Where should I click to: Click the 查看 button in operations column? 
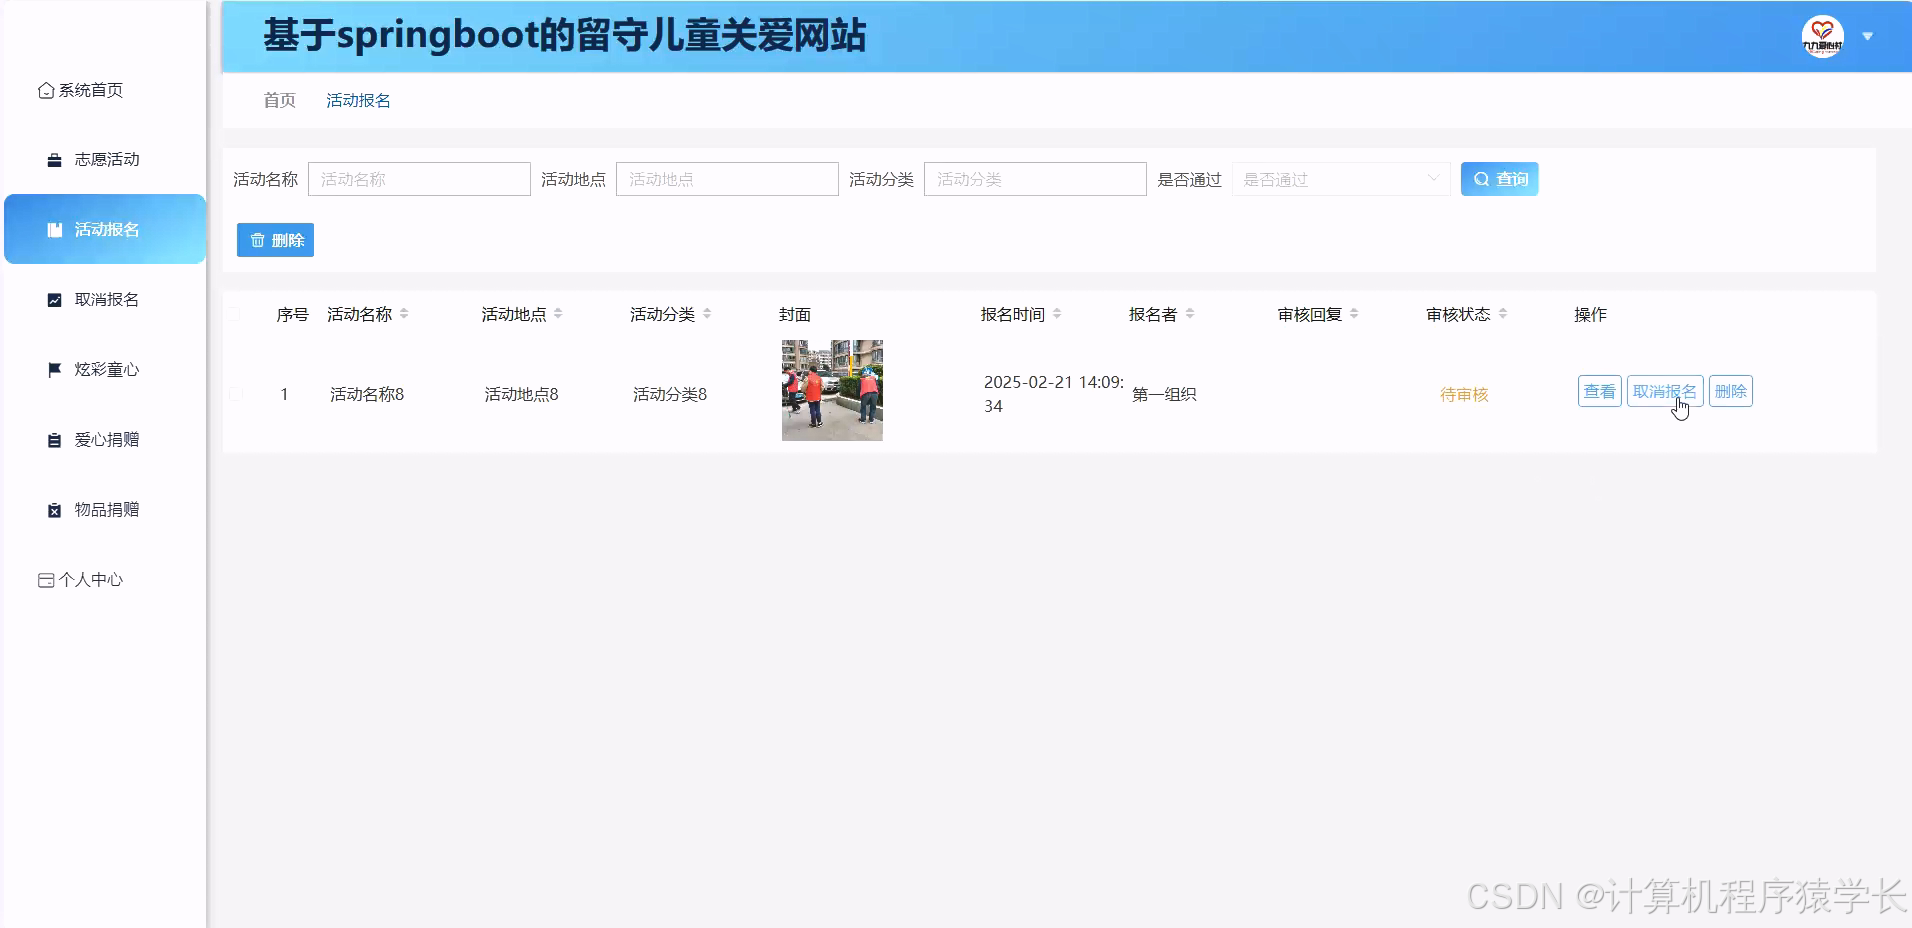coord(1599,390)
